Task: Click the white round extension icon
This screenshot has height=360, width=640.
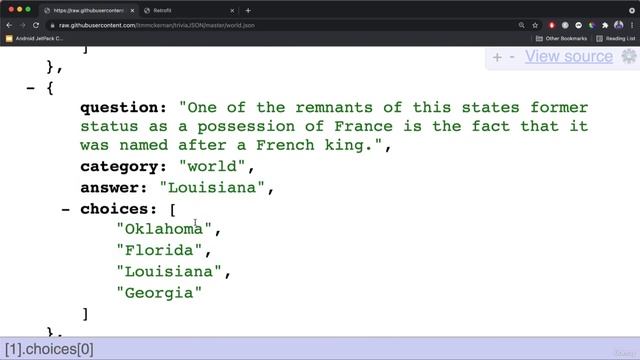Action: (578, 25)
